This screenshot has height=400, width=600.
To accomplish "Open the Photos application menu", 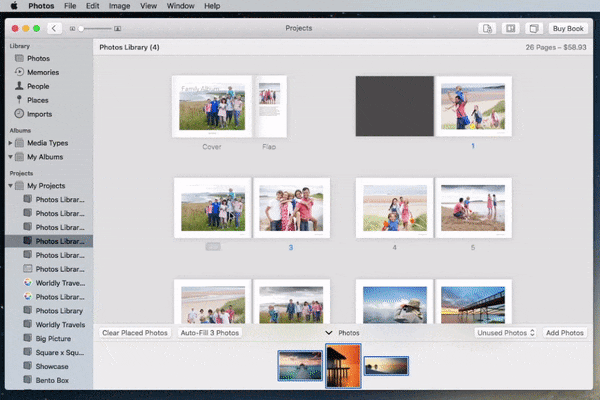I will click(x=41, y=6).
